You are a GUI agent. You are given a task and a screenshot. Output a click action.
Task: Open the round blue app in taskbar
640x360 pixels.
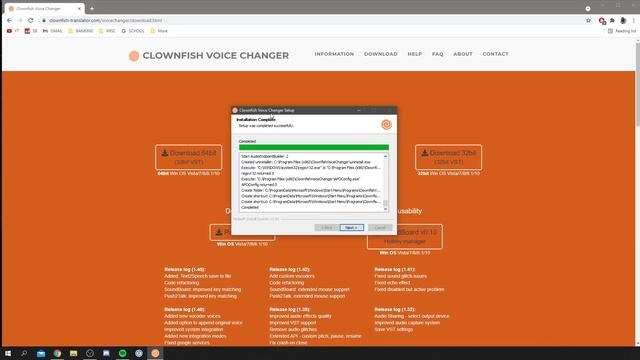pyautogui.click(x=139, y=353)
